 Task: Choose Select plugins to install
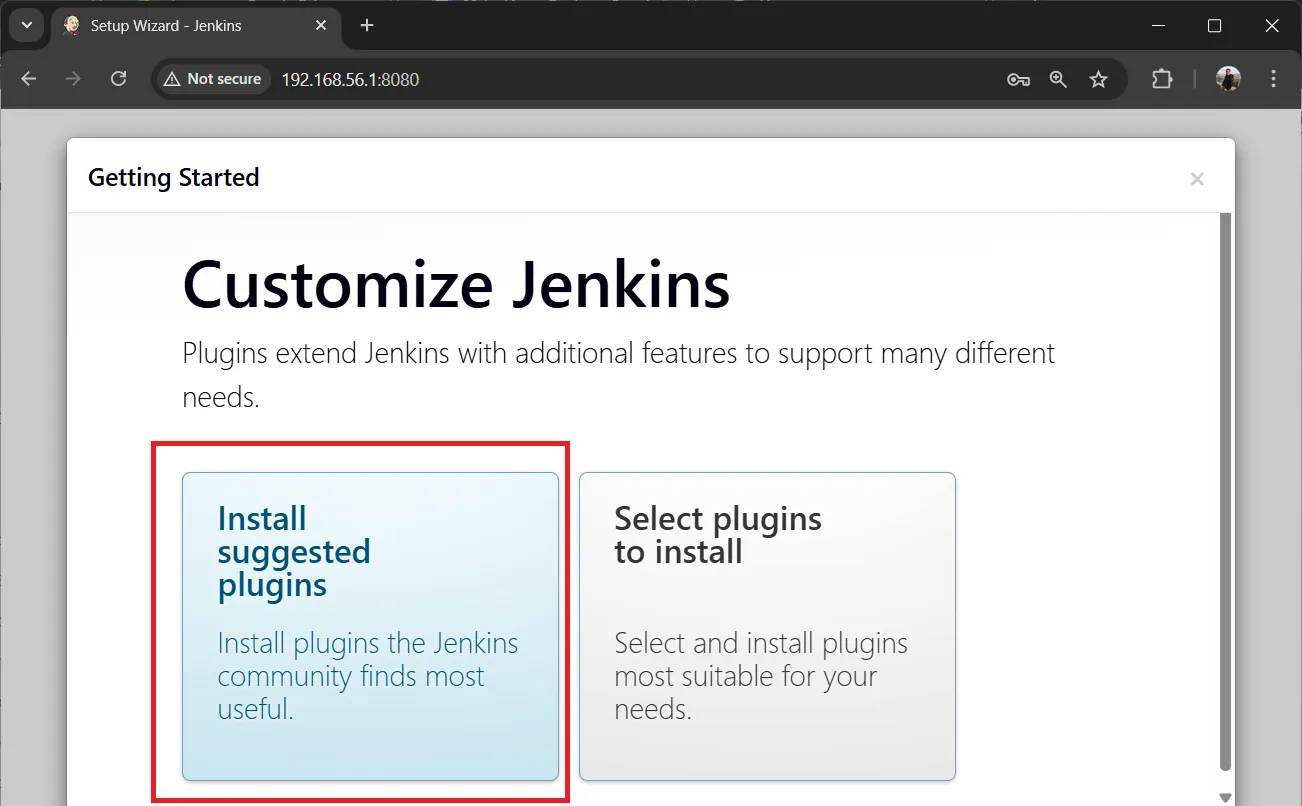[x=767, y=627]
